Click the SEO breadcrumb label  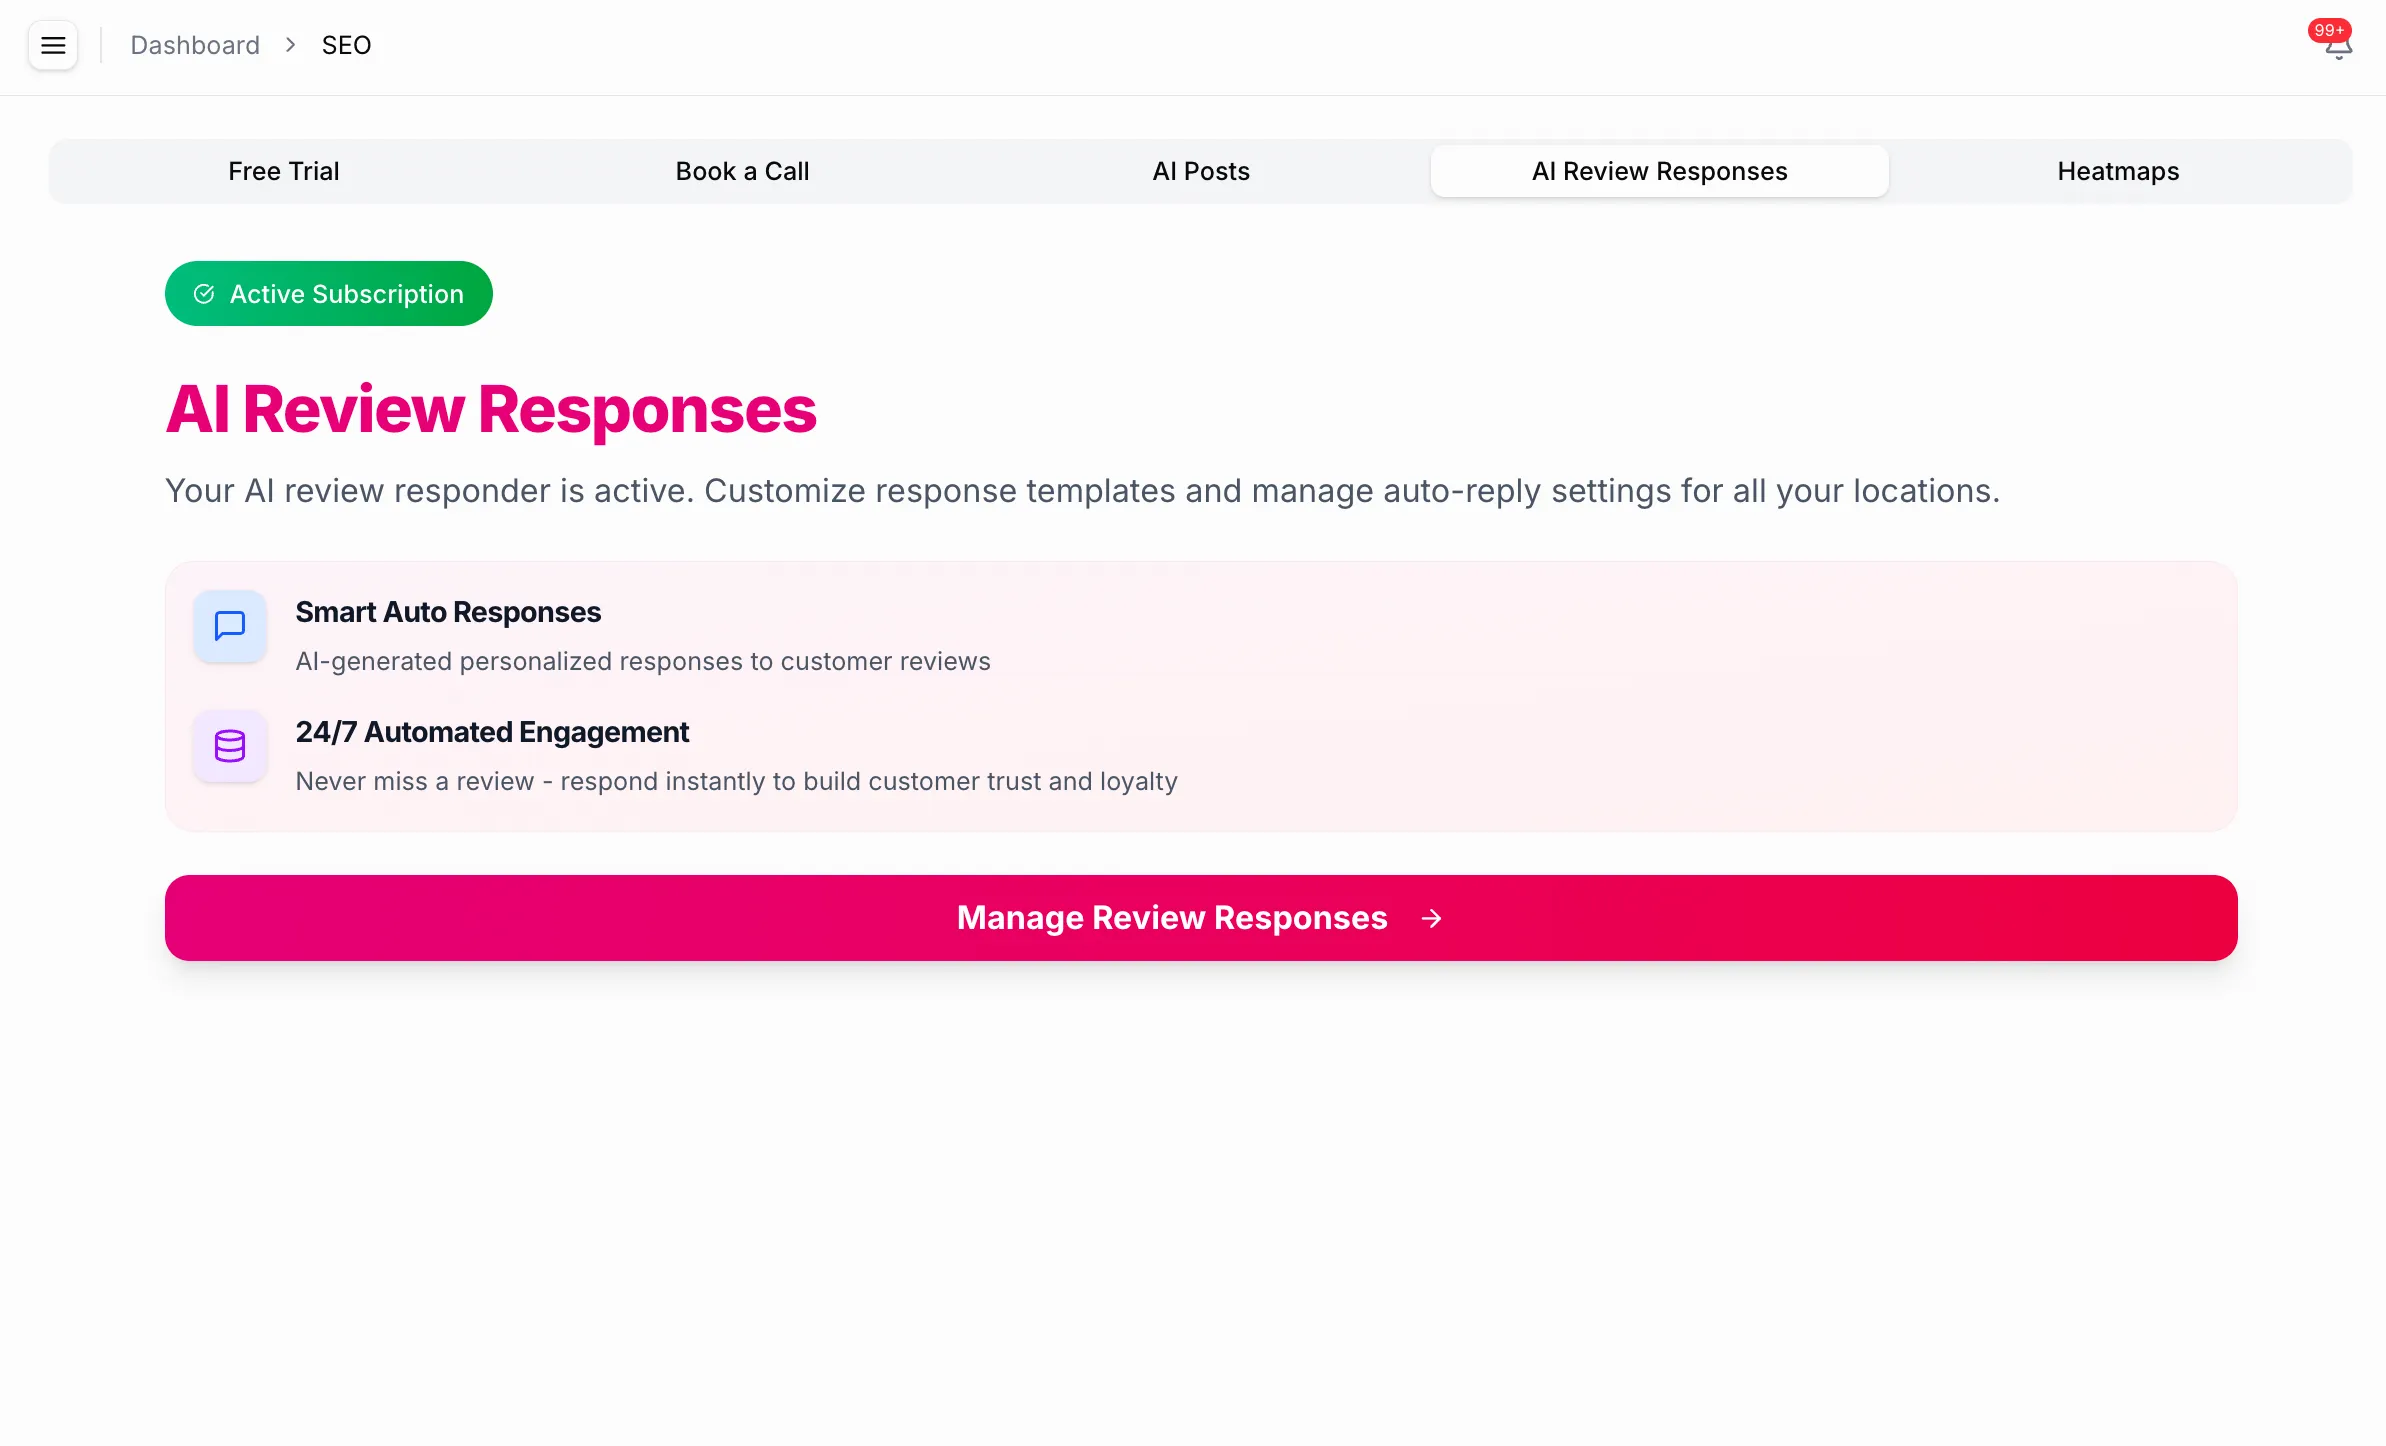345,45
